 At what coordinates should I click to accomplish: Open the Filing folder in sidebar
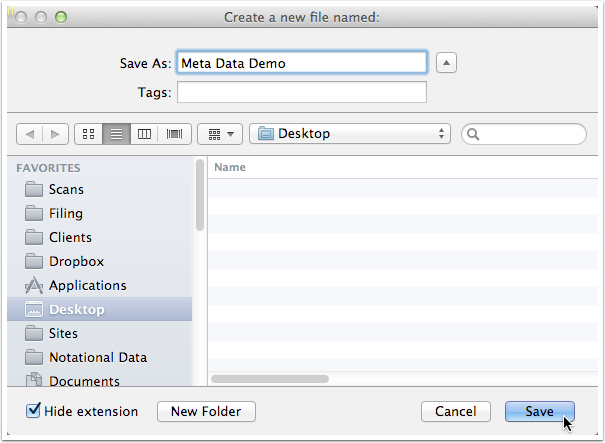point(100,213)
